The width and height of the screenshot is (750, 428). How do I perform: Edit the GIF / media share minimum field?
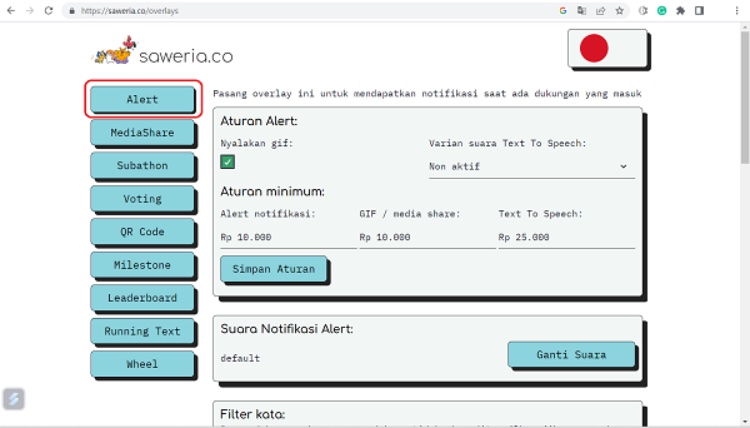[x=427, y=237]
